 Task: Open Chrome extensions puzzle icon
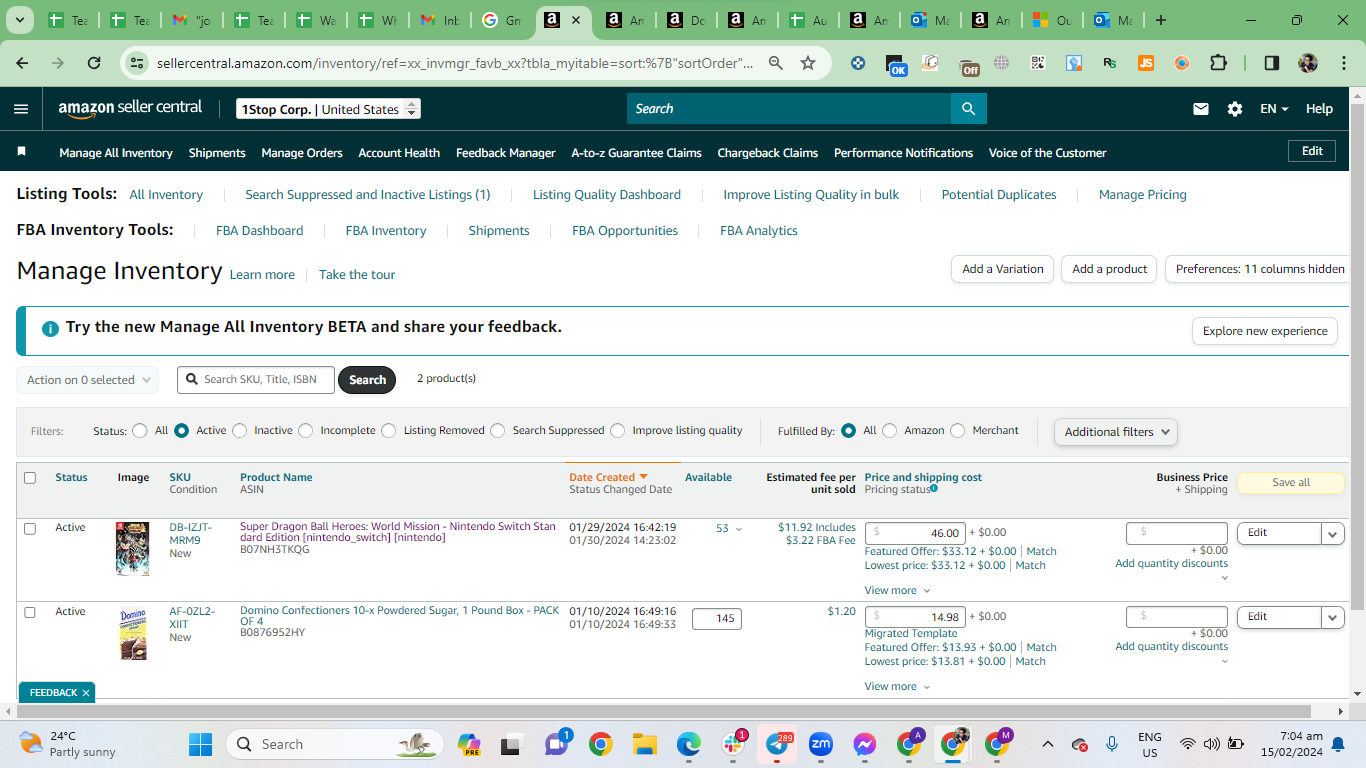pos(1218,63)
